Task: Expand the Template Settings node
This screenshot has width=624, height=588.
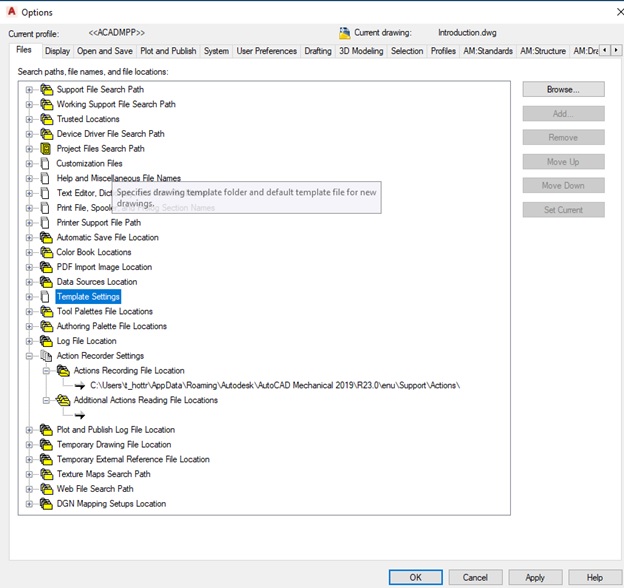Action: point(29,297)
